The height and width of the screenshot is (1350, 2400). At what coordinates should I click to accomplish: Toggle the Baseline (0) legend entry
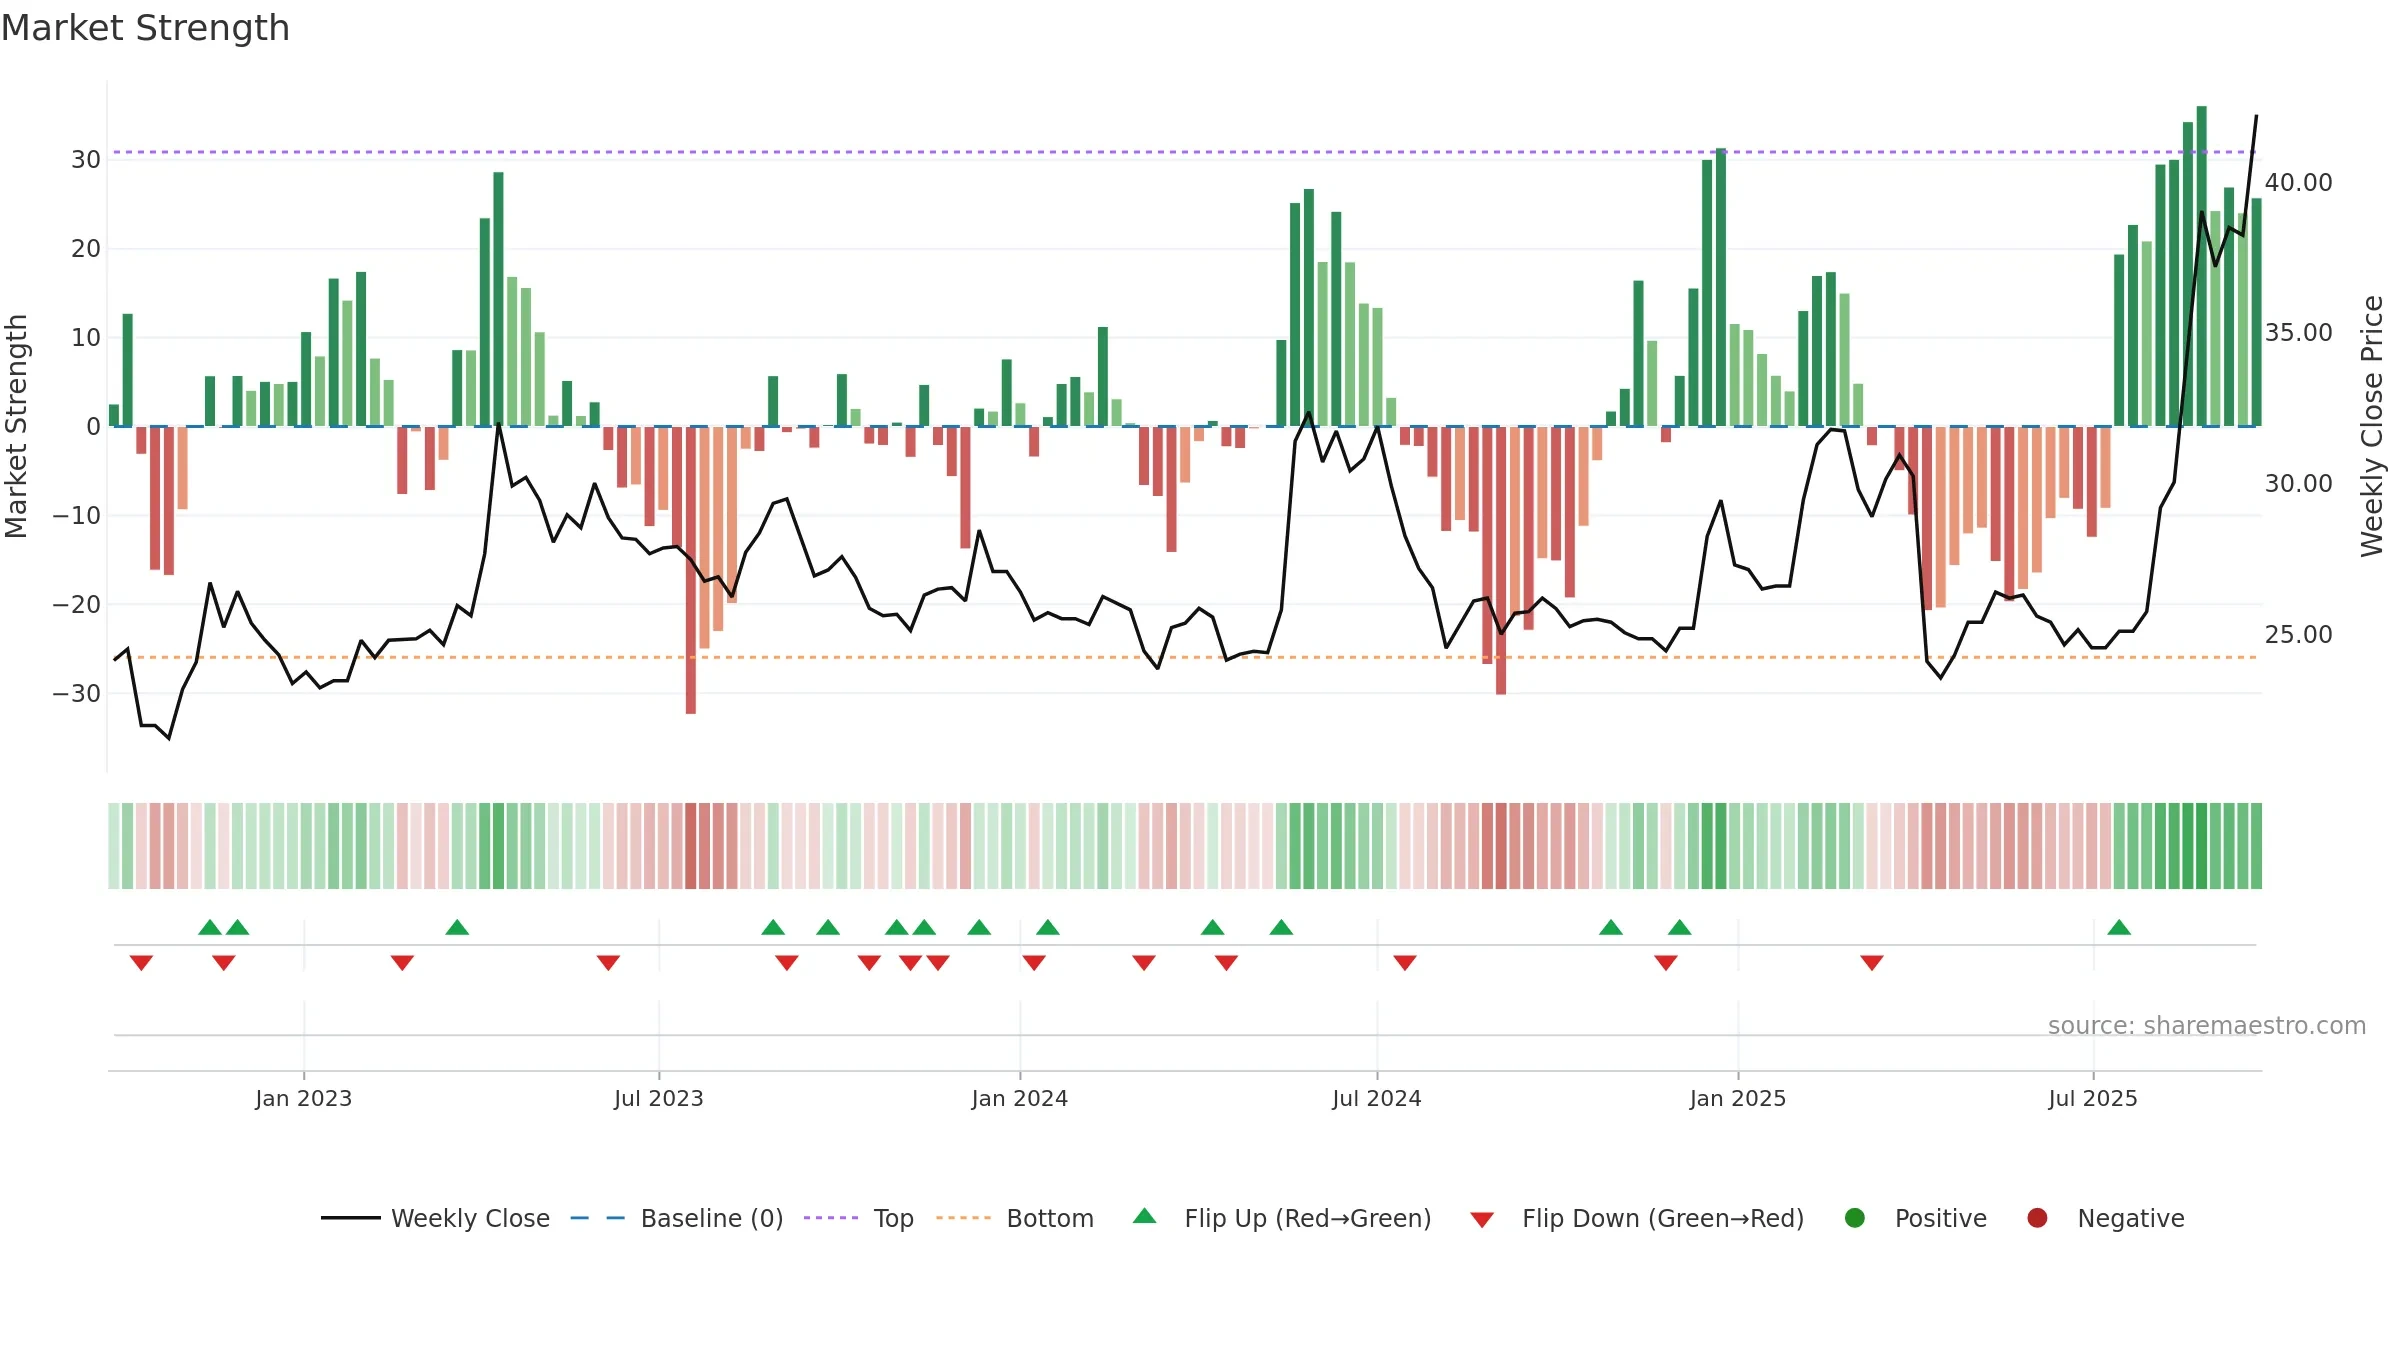pos(676,1218)
